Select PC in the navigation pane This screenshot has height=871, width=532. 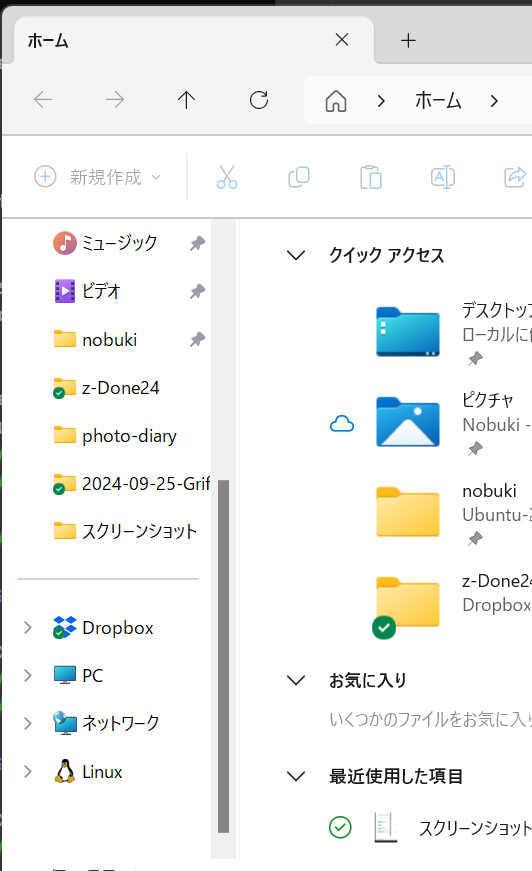[x=78, y=675]
